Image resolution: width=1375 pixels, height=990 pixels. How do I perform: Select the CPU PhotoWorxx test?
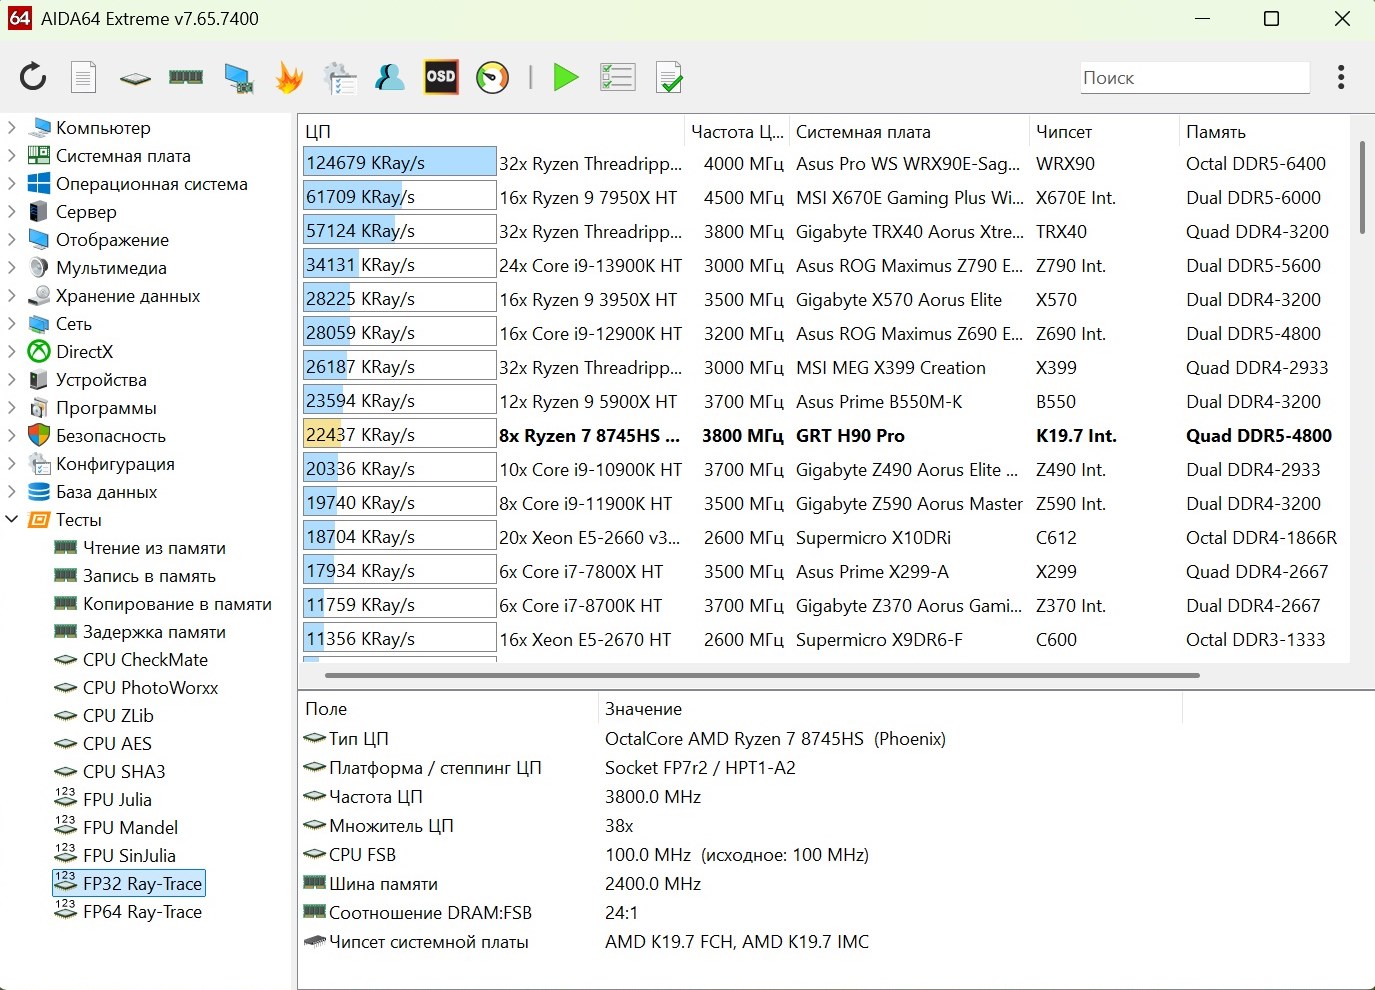pyautogui.click(x=150, y=688)
